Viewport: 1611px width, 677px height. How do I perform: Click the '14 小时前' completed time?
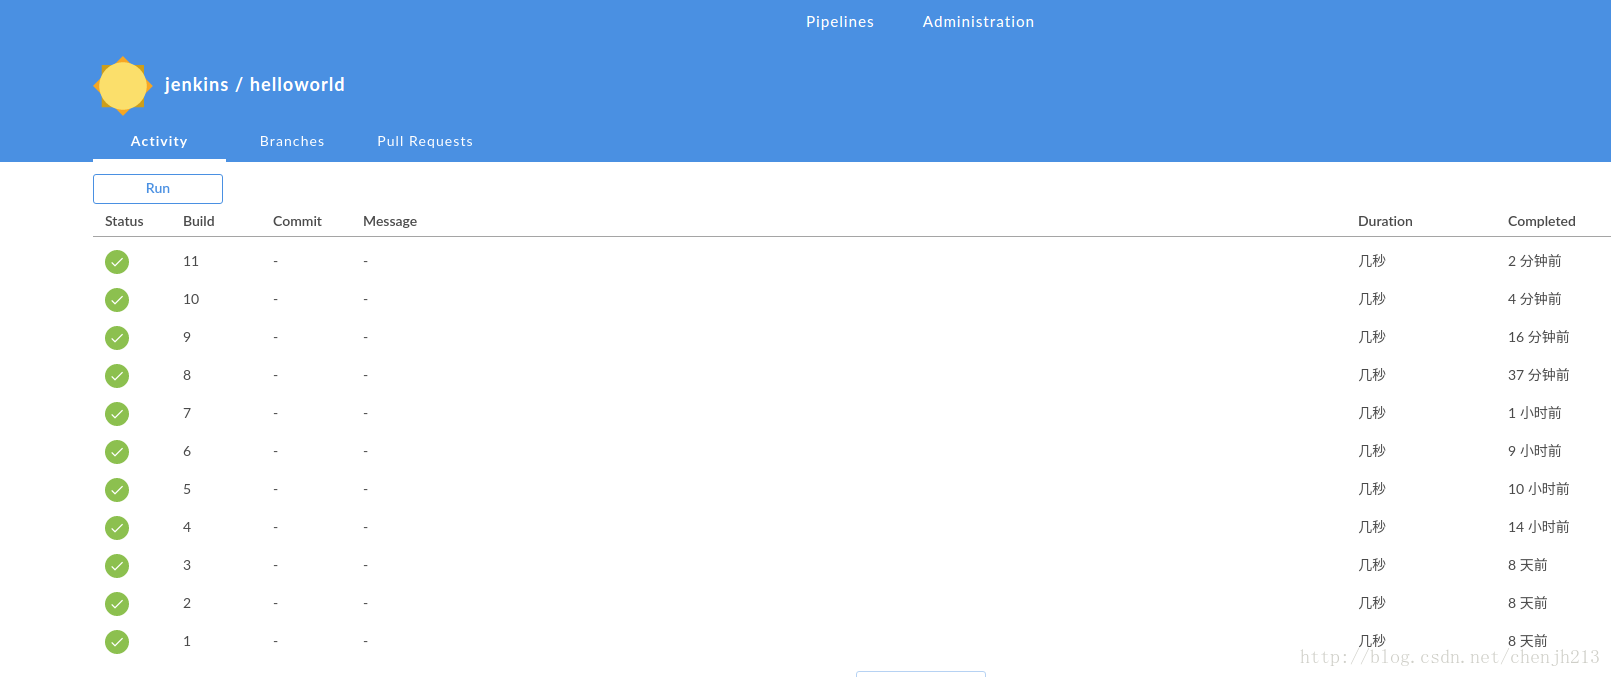click(1539, 527)
